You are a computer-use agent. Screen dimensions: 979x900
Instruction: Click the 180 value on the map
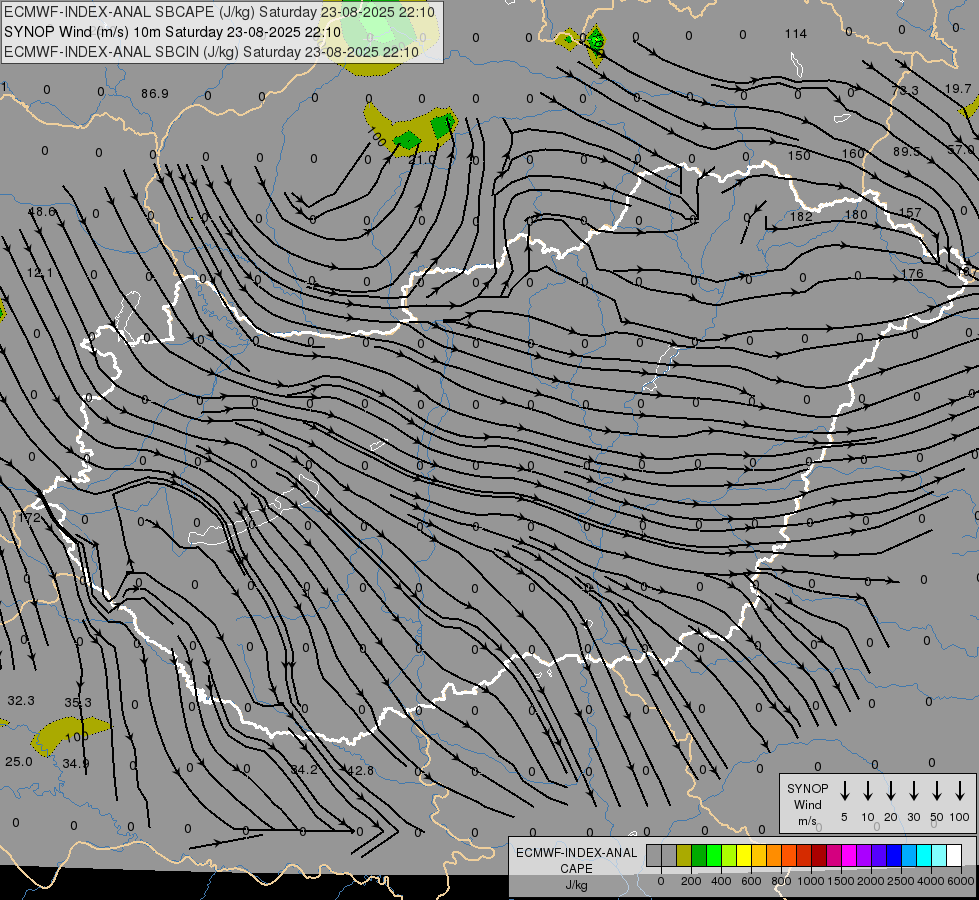coord(856,215)
